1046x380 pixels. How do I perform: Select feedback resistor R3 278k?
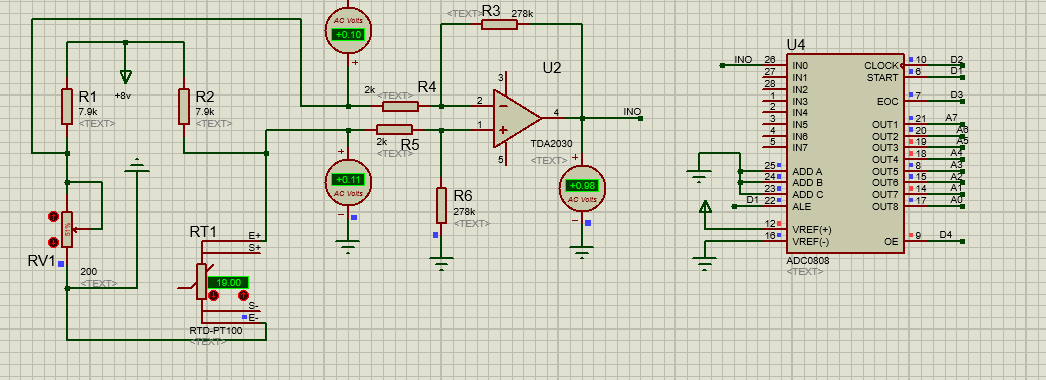499,25
